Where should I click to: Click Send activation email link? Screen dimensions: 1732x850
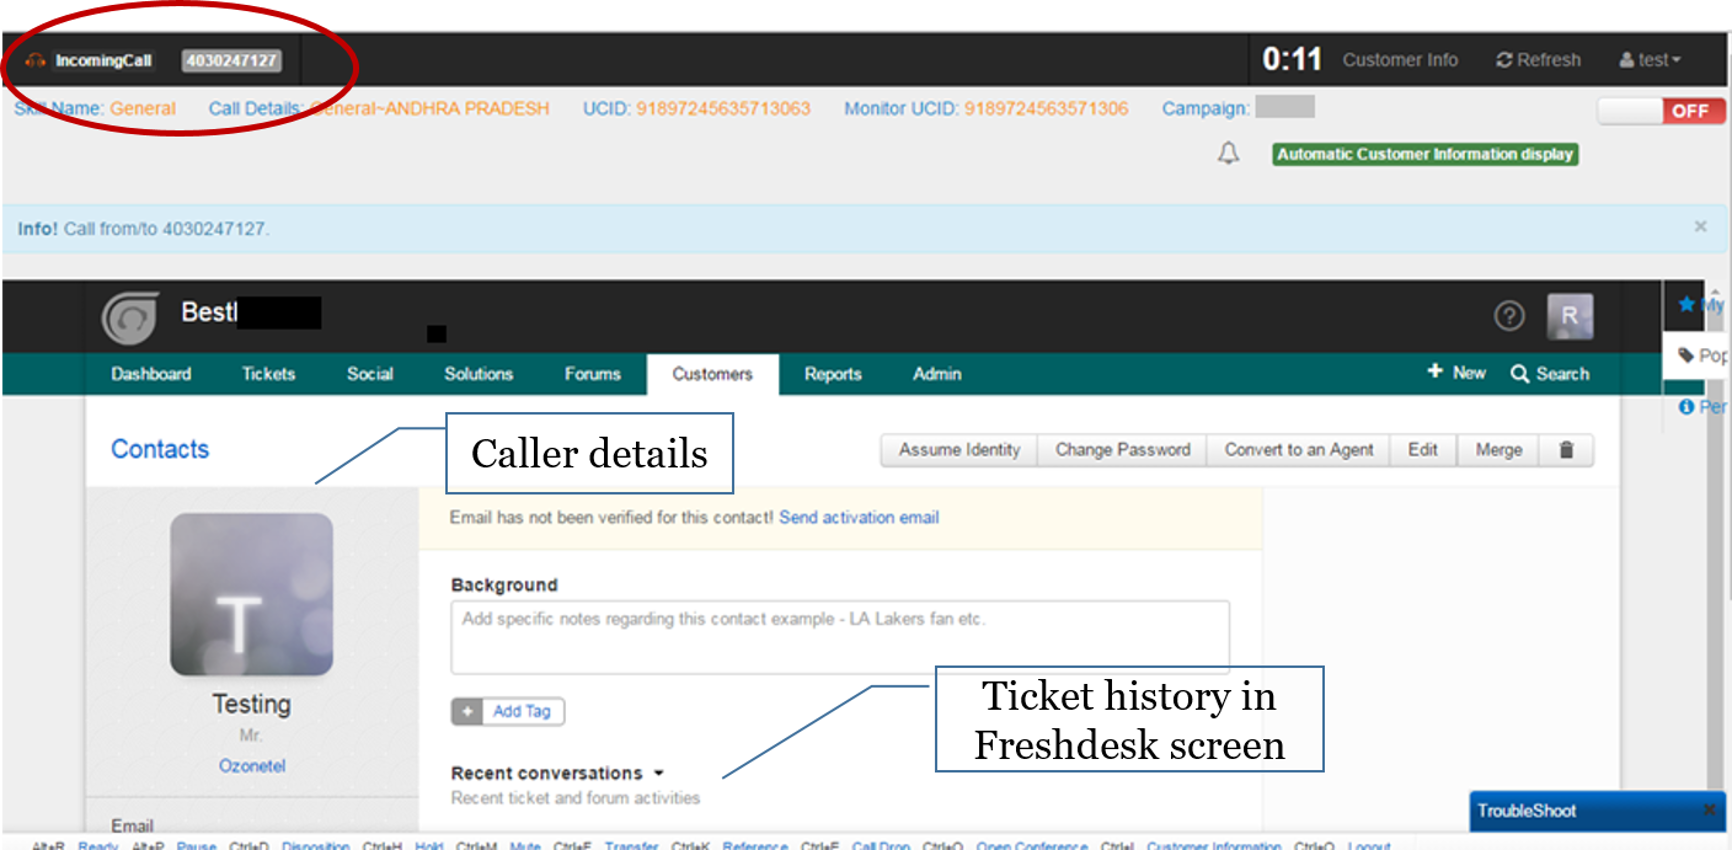[859, 517]
